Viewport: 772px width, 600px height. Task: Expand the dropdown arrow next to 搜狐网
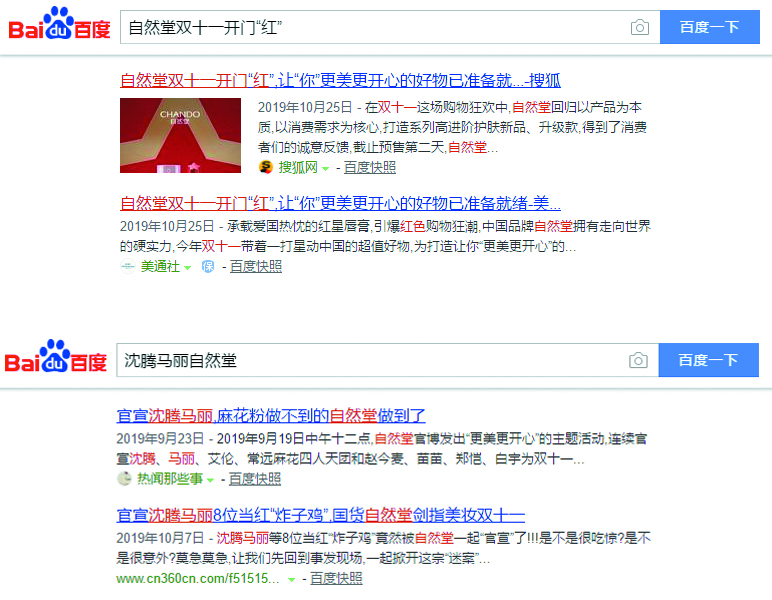click(325, 169)
